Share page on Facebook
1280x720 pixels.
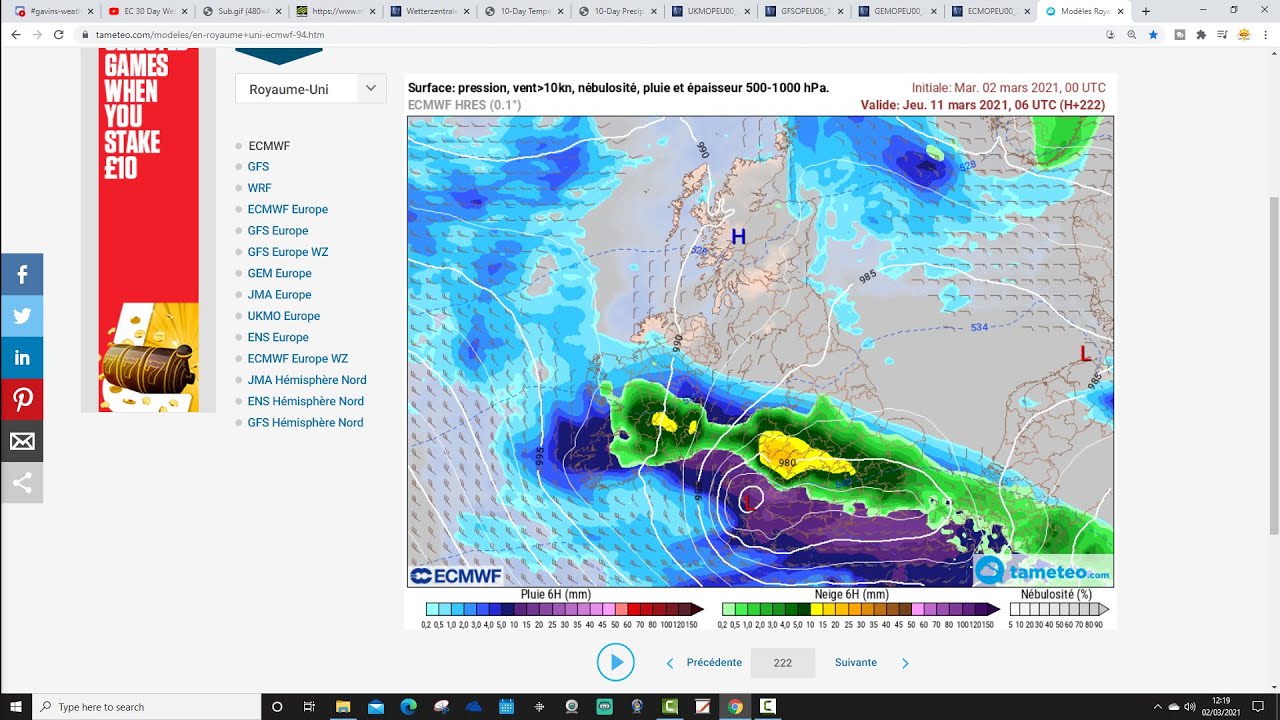(22, 274)
